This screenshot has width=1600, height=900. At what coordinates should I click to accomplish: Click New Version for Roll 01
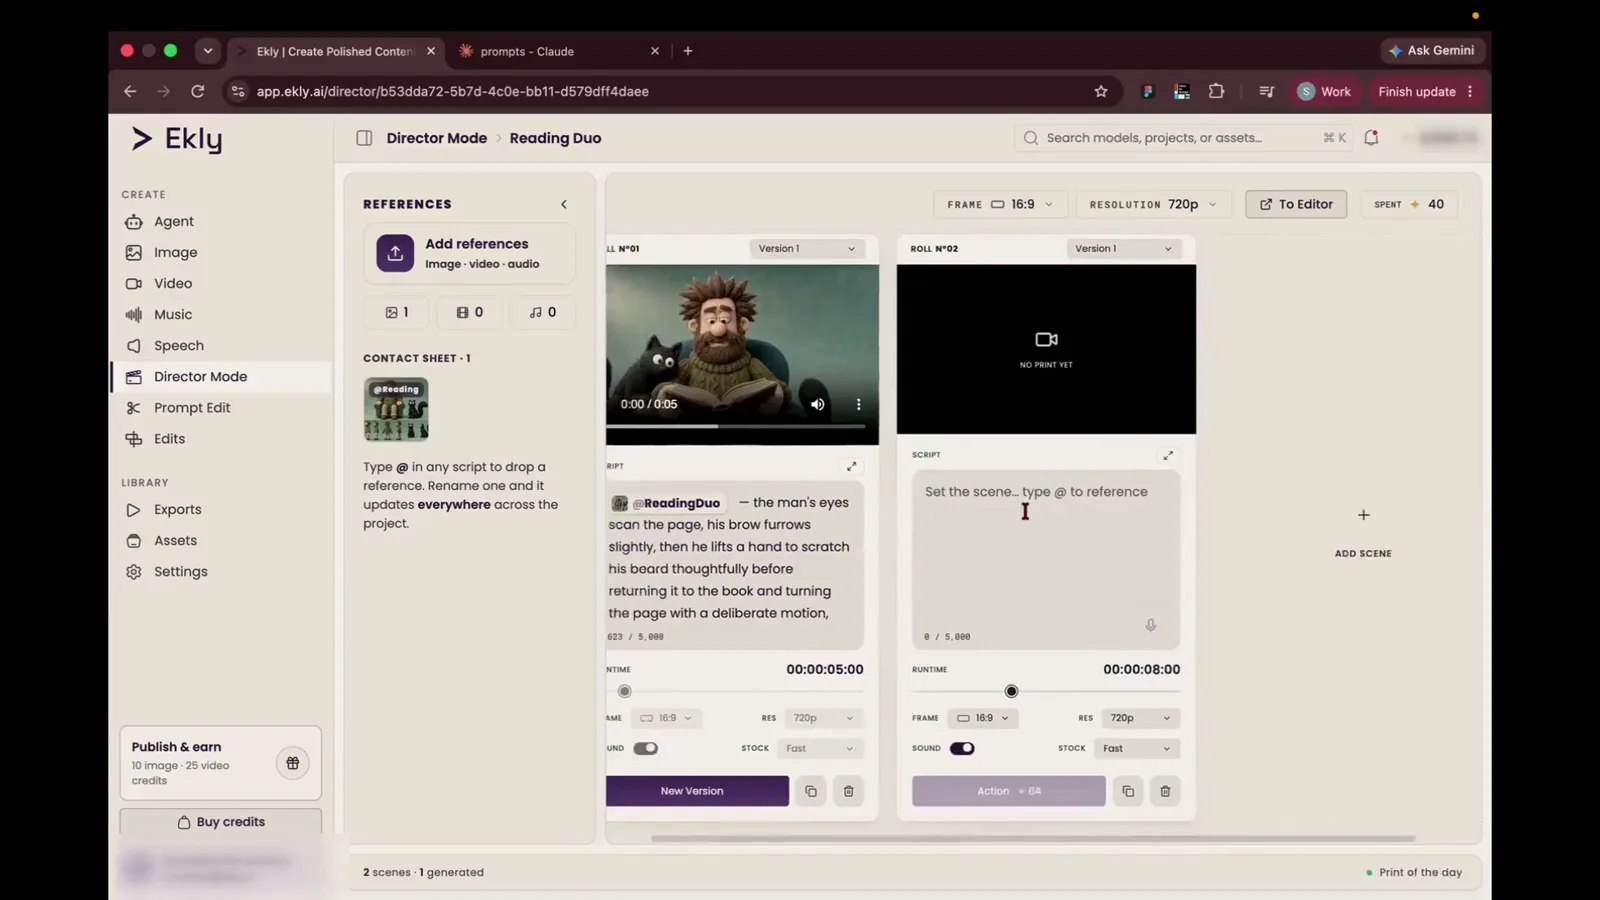click(x=697, y=791)
